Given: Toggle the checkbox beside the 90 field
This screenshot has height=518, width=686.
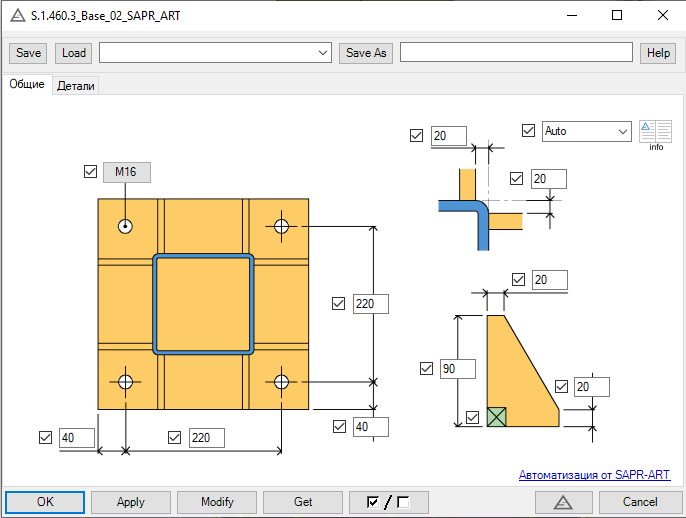Looking at the screenshot, I should point(427,369).
